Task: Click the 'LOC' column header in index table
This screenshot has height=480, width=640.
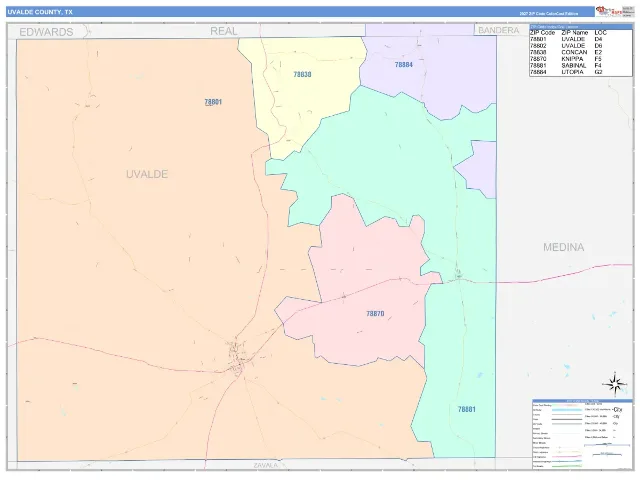Action: point(600,33)
